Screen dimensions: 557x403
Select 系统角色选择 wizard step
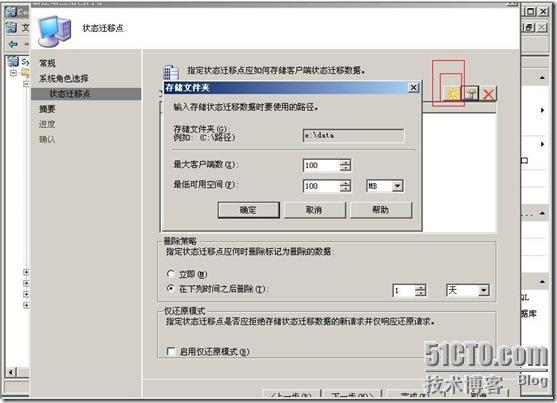coord(64,79)
